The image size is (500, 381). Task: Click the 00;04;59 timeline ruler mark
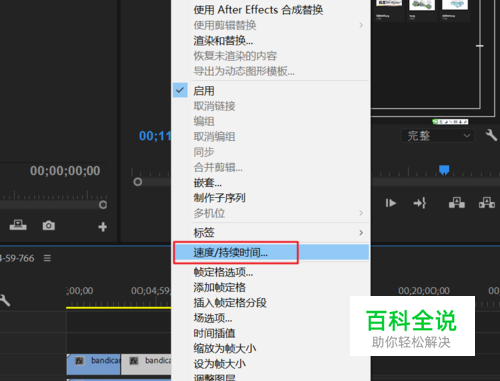pos(151,291)
